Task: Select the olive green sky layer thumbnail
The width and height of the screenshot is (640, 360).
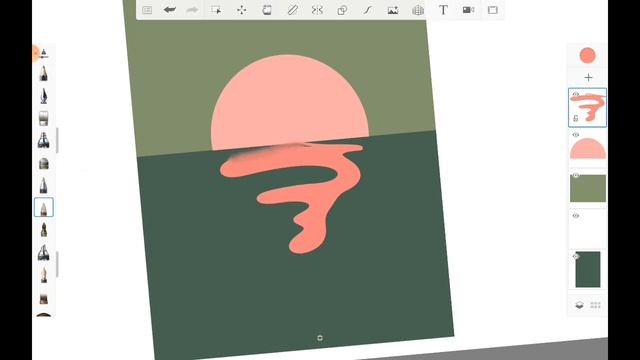Action: [x=588, y=188]
